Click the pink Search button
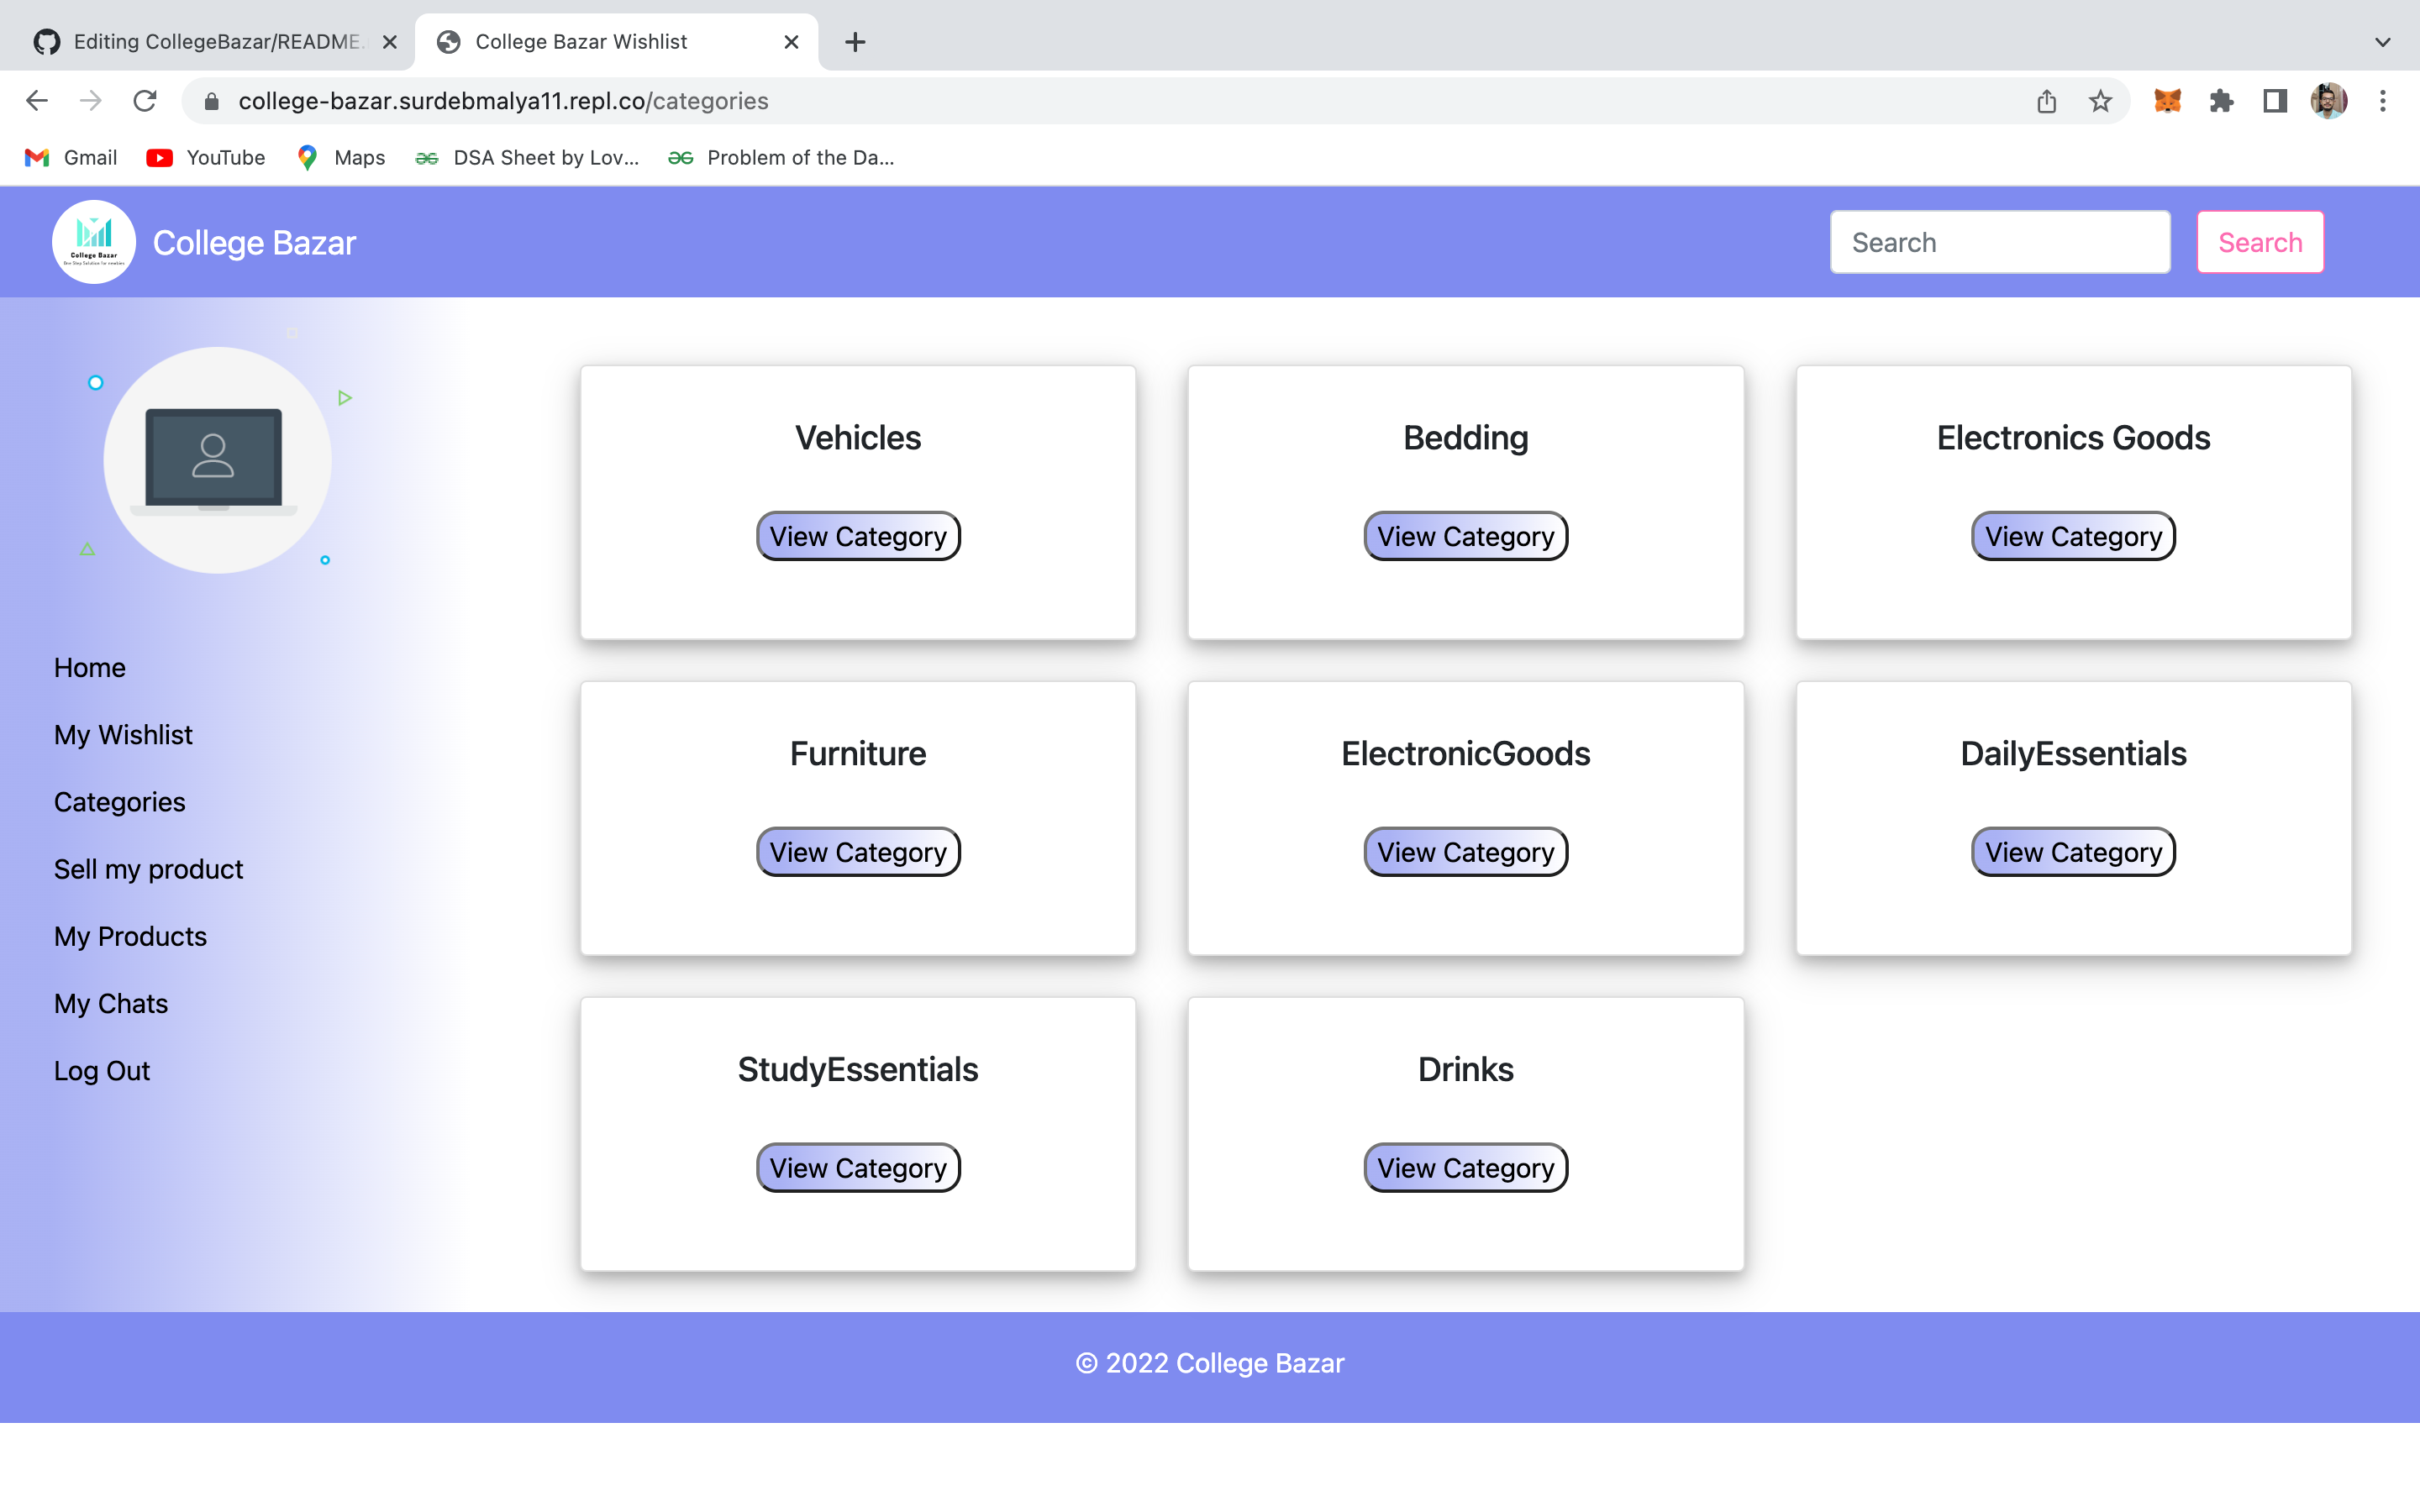The image size is (2420, 1512). [x=2259, y=241]
